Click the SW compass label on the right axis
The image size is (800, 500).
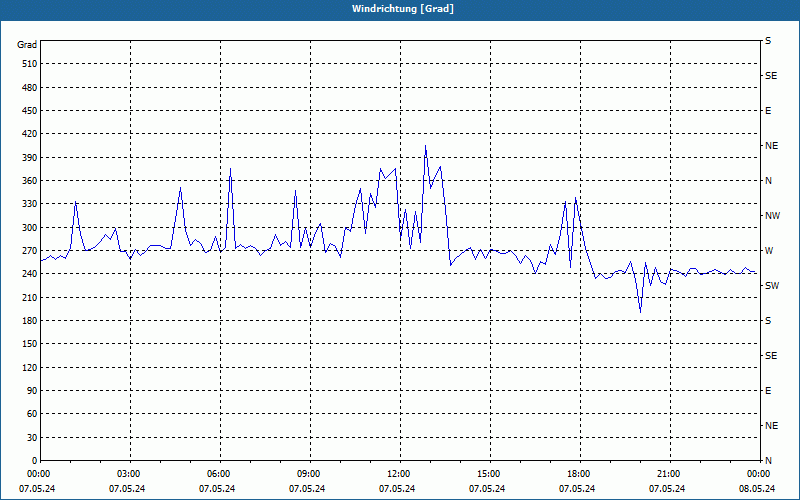pyautogui.click(x=772, y=286)
